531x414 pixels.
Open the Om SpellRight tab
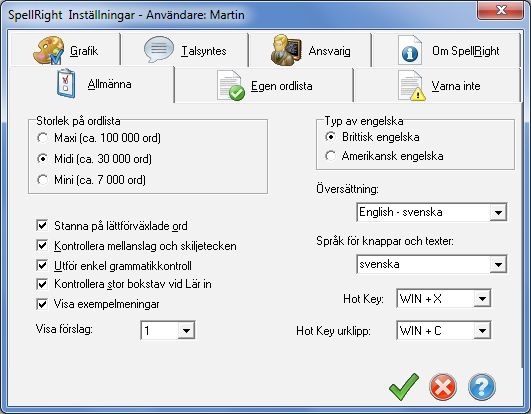(446, 50)
